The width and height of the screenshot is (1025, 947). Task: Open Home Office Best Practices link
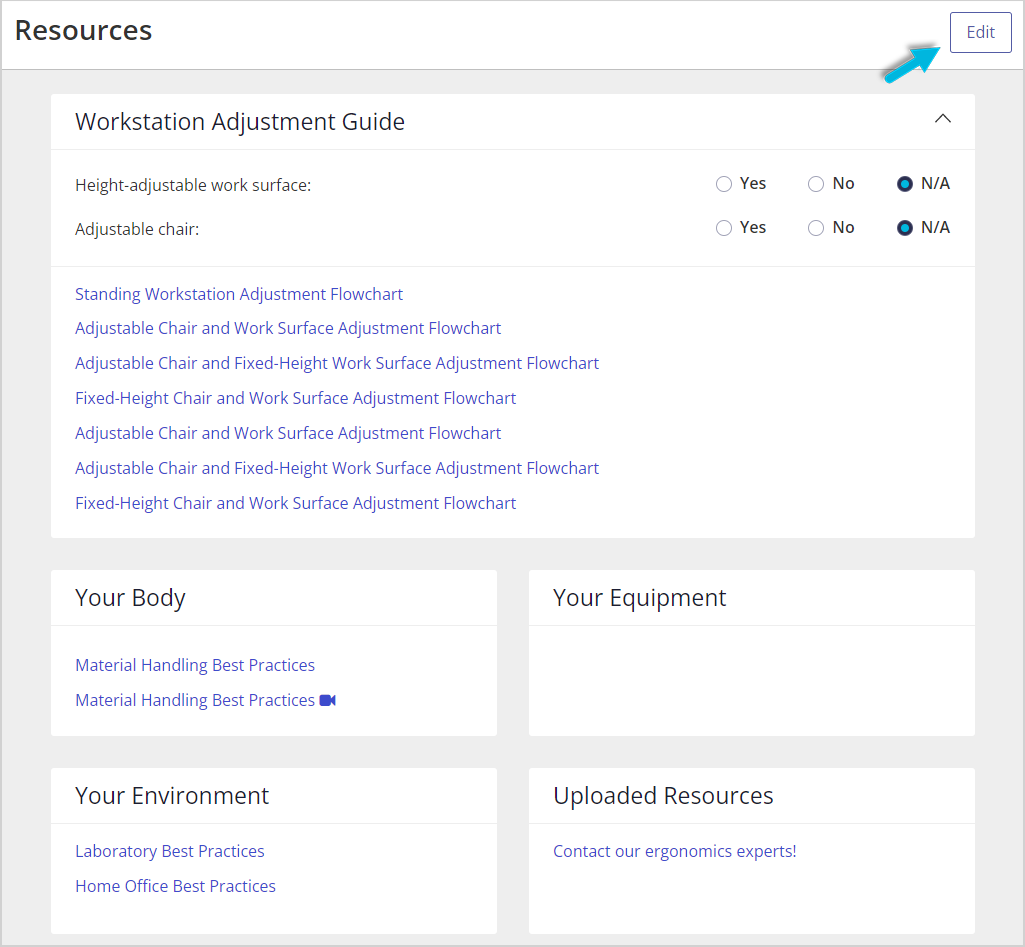(x=175, y=887)
